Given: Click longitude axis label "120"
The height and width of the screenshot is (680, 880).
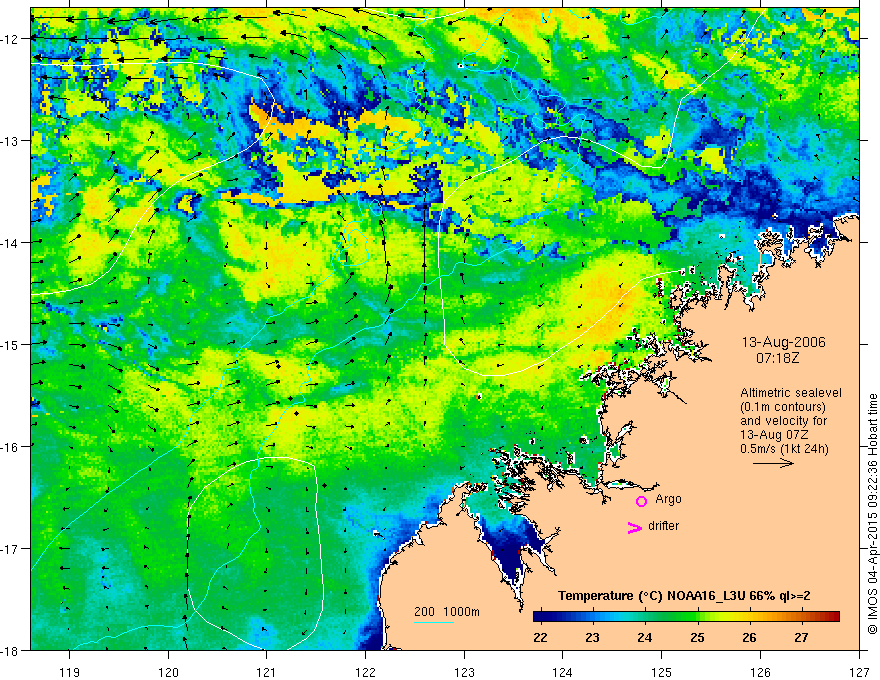Looking at the screenshot, I should (x=168, y=672).
